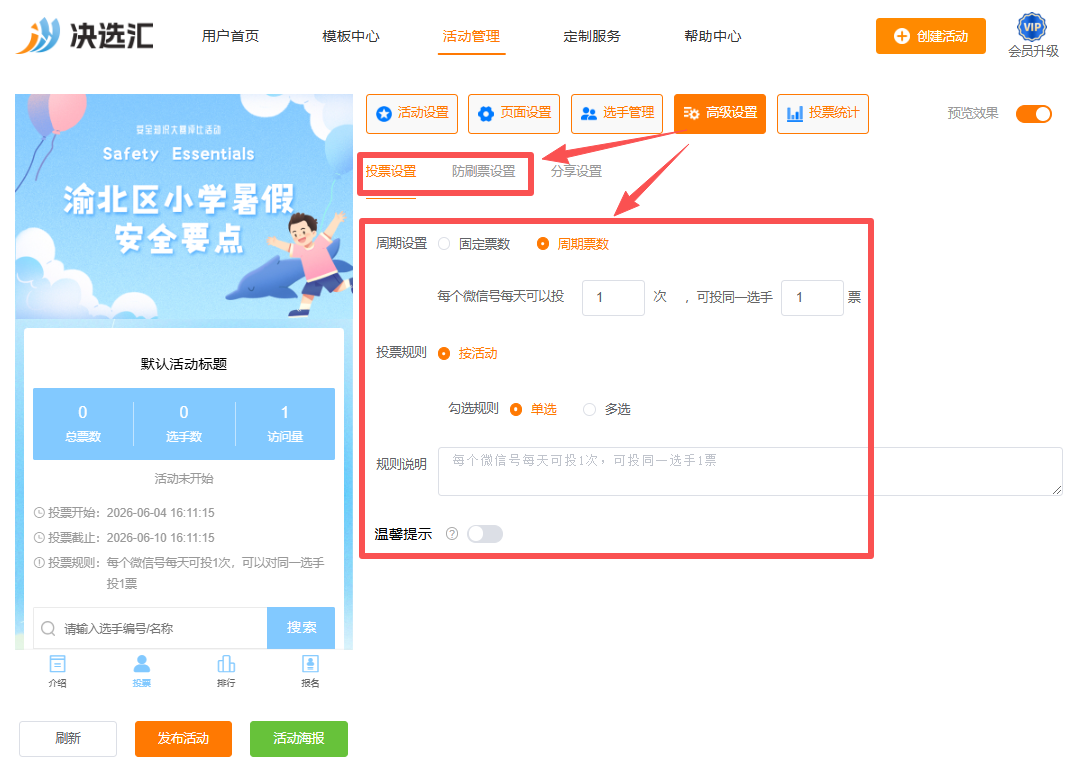Viewport: 1071px width, 778px height.
Task: Click the 渝北区小学暑假安全要点 banner image
Action: [184, 207]
